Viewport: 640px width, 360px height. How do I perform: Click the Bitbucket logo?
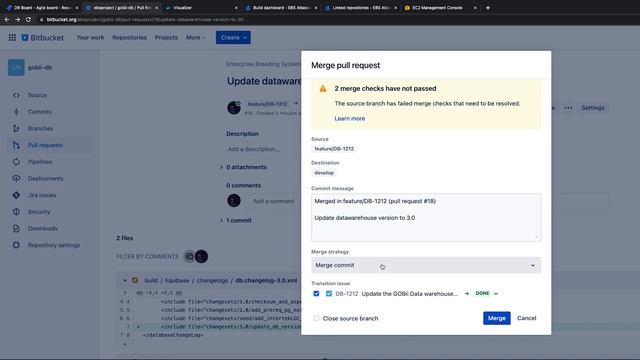click(43, 38)
